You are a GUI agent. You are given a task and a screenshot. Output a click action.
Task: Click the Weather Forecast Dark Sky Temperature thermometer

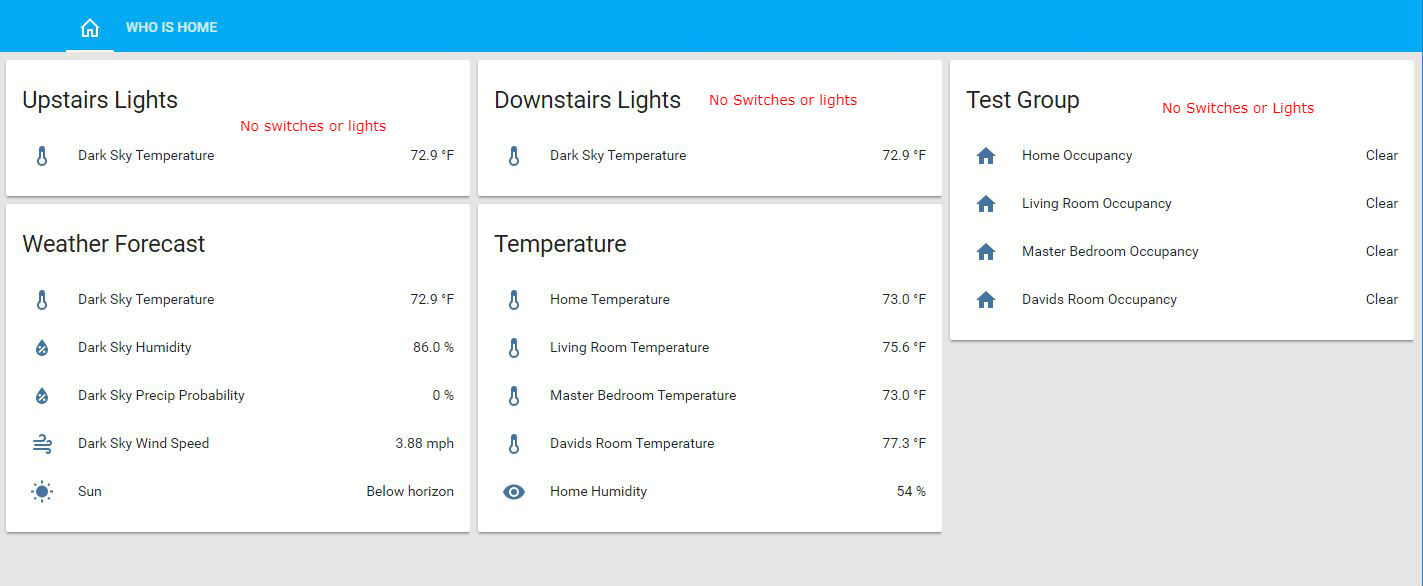click(x=42, y=299)
